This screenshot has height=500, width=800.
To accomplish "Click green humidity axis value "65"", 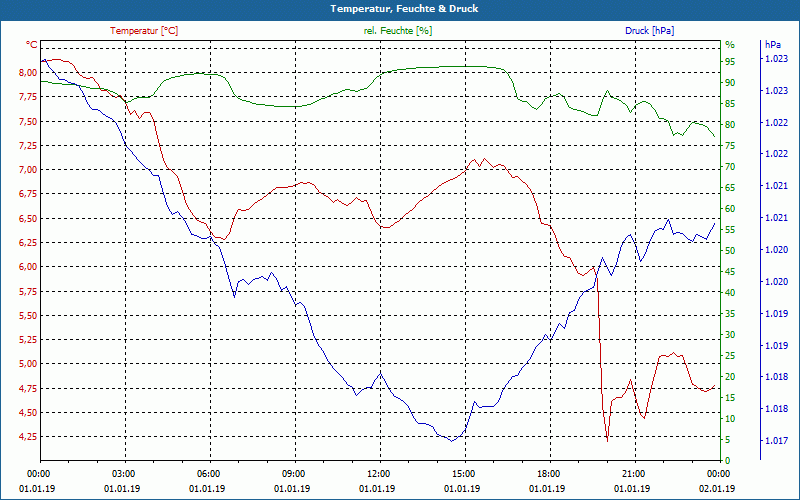I will click(730, 188).
